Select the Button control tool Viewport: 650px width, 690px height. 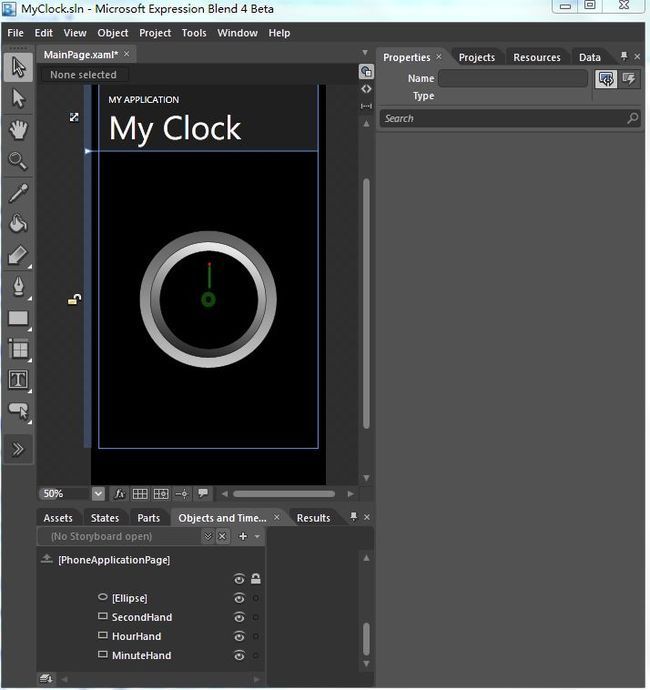click(x=18, y=411)
